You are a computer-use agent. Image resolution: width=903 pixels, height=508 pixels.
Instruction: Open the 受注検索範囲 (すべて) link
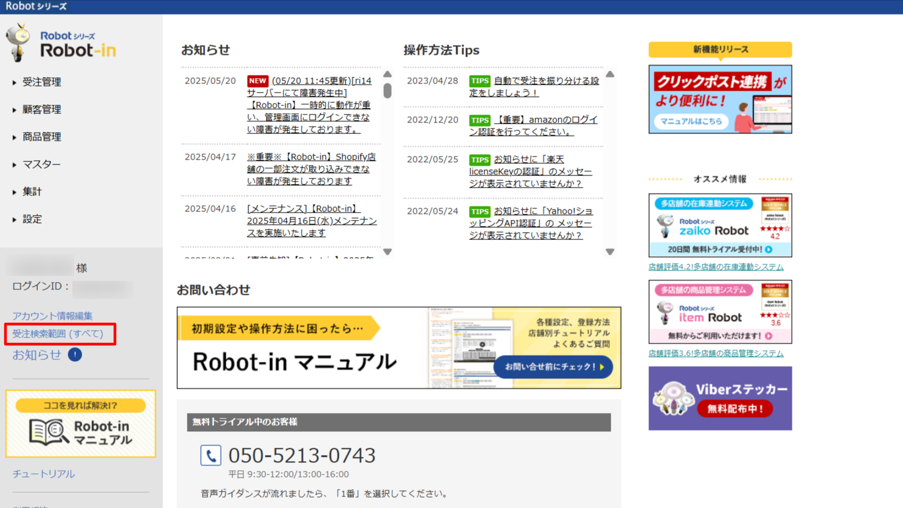pyautogui.click(x=58, y=333)
